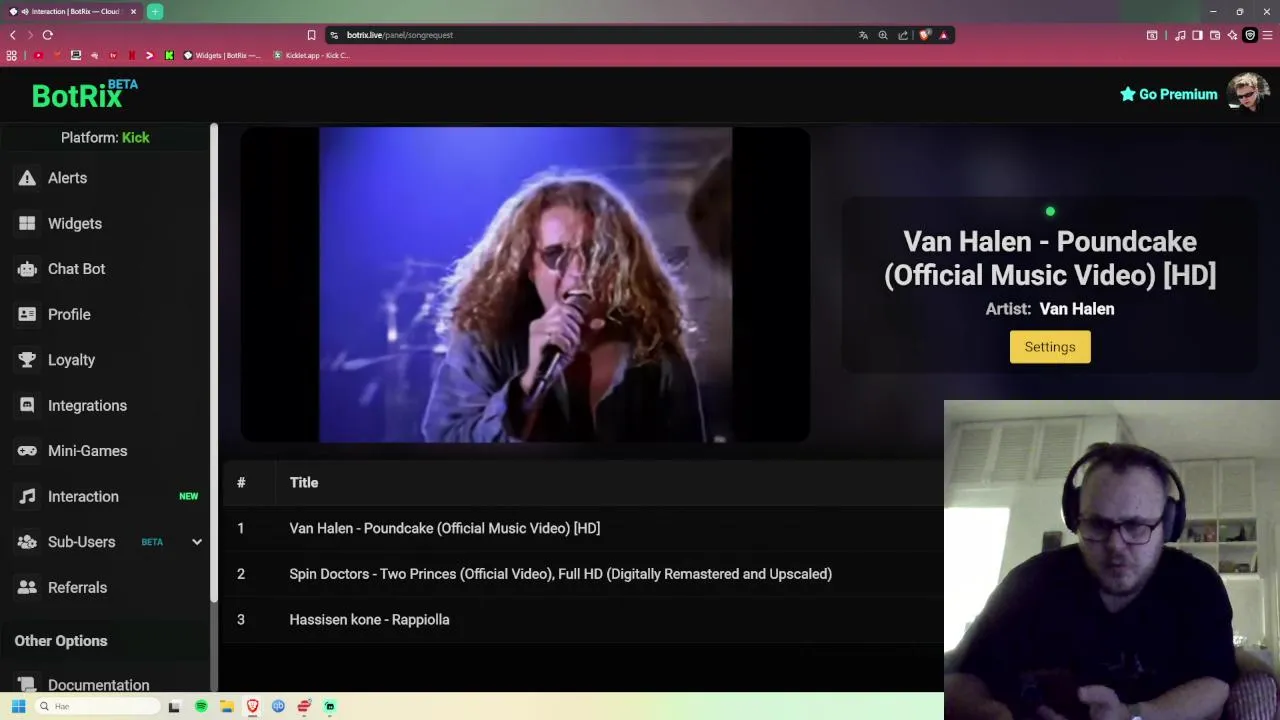
Task: Click the Interaction music note icon
Action: [27, 496]
